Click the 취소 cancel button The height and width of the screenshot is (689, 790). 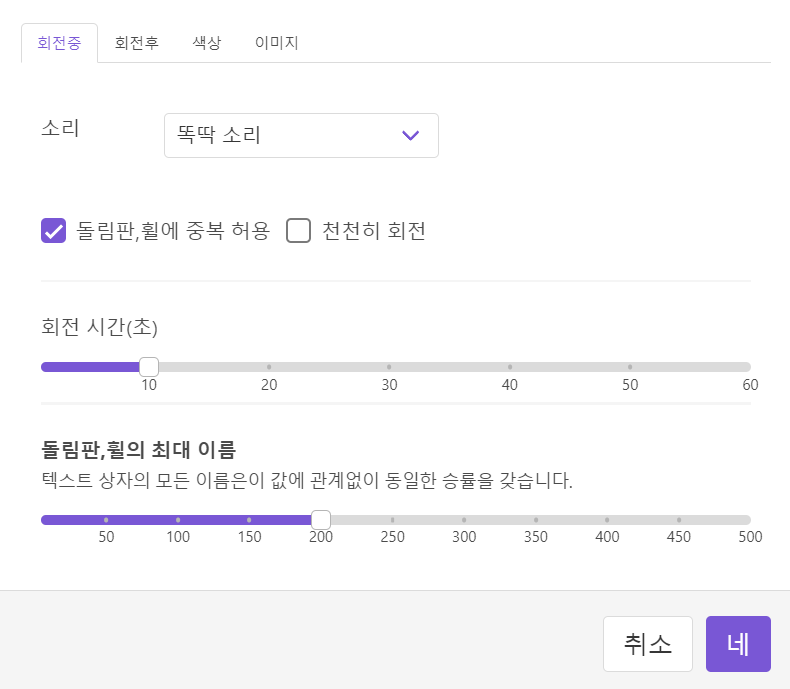click(648, 644)
